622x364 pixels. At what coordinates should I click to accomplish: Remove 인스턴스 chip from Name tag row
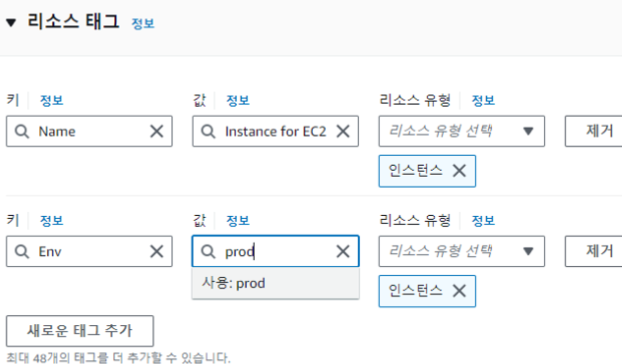pos(459,171)
